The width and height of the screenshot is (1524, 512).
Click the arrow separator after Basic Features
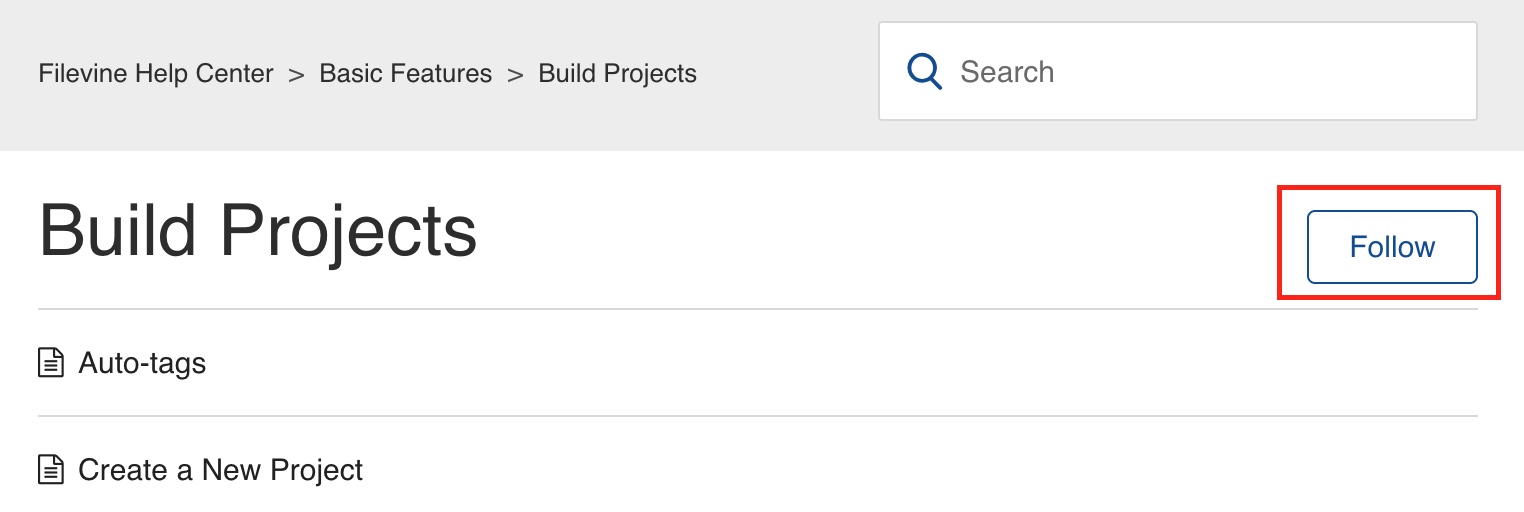pos(515,74)
